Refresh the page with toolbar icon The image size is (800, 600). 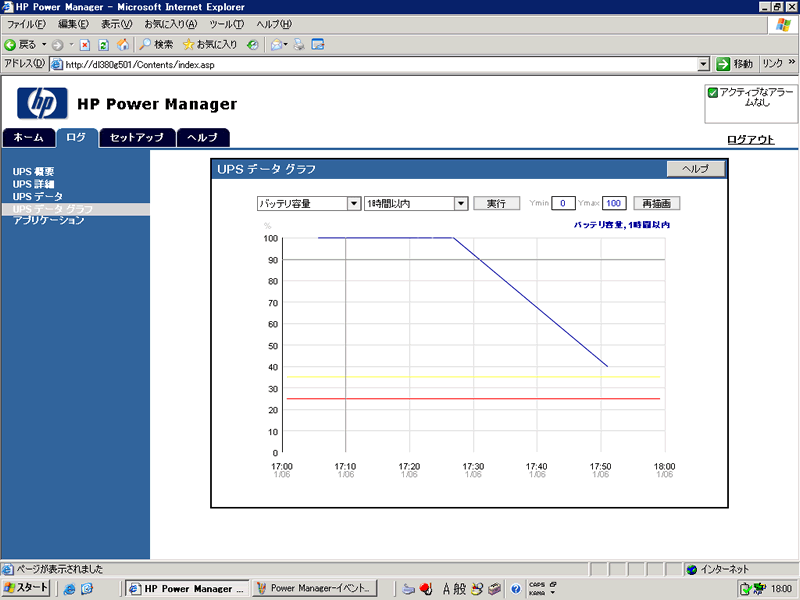pos(103,44)
